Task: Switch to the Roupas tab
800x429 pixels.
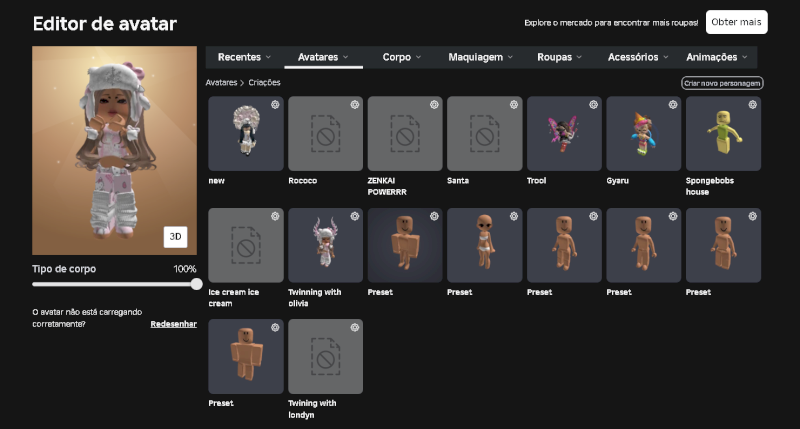Action: pos(559,57)
